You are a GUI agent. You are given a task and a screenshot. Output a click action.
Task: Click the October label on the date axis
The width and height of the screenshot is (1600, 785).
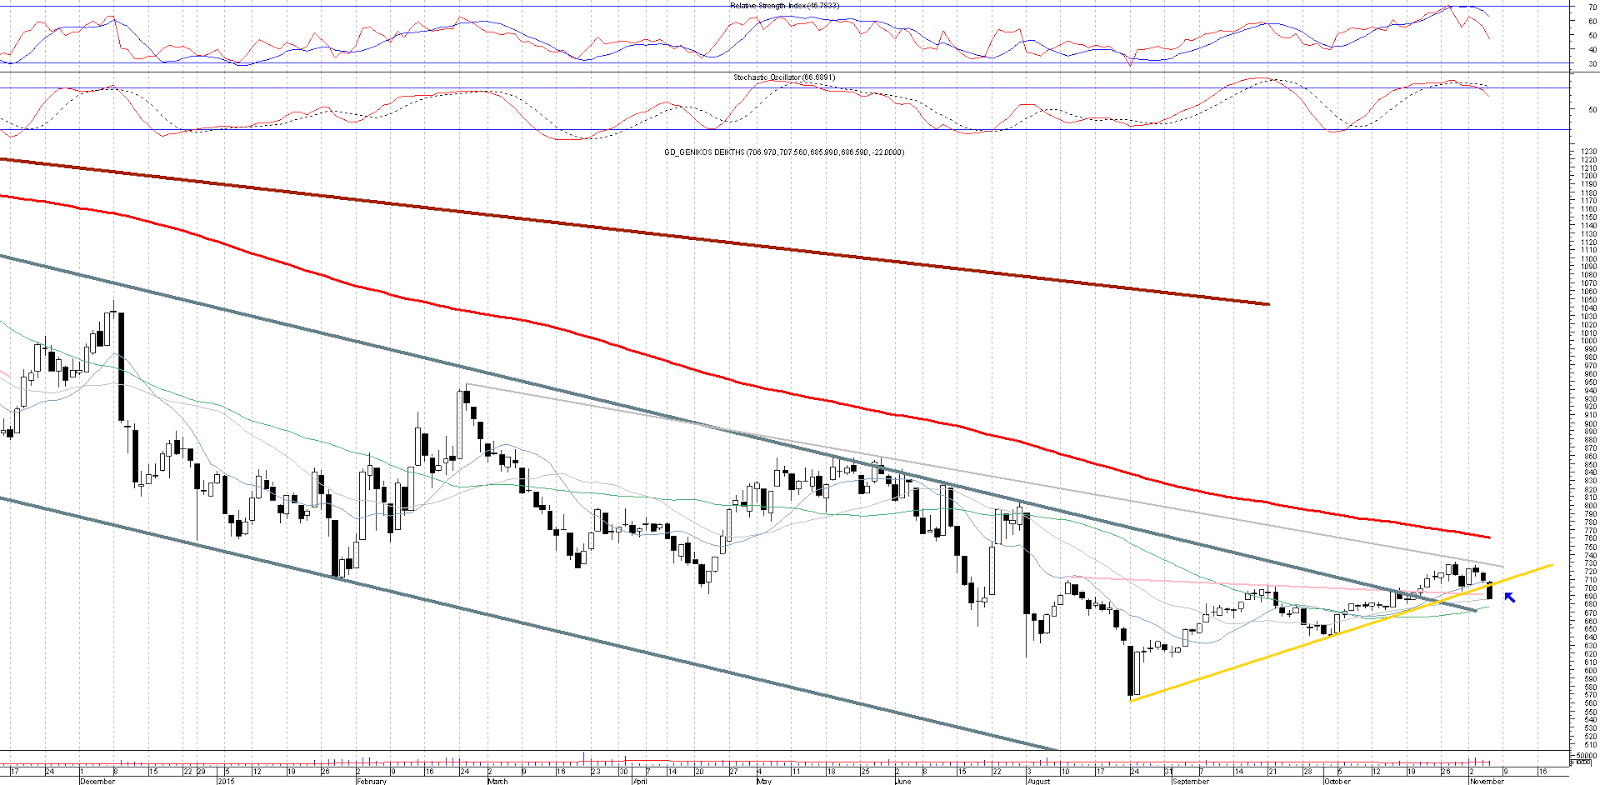(x=1337, y=781)
